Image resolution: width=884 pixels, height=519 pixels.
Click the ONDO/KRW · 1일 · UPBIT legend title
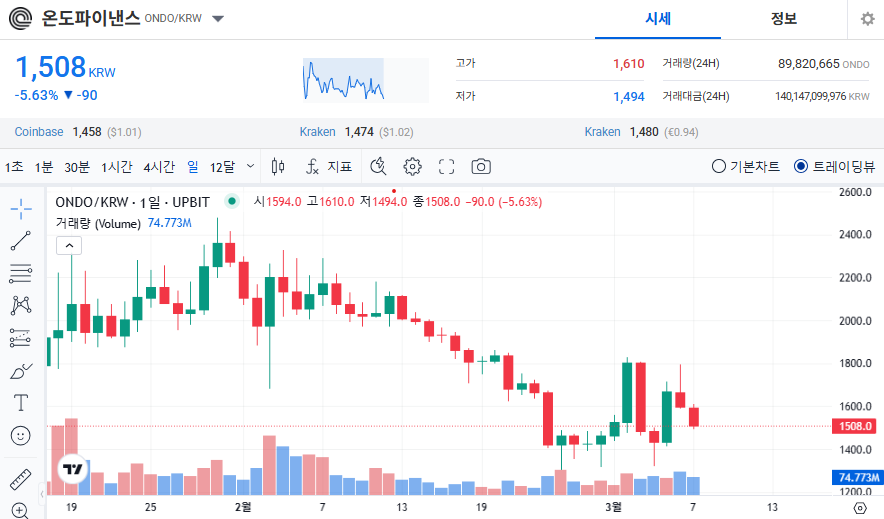(x=132, y=202)
